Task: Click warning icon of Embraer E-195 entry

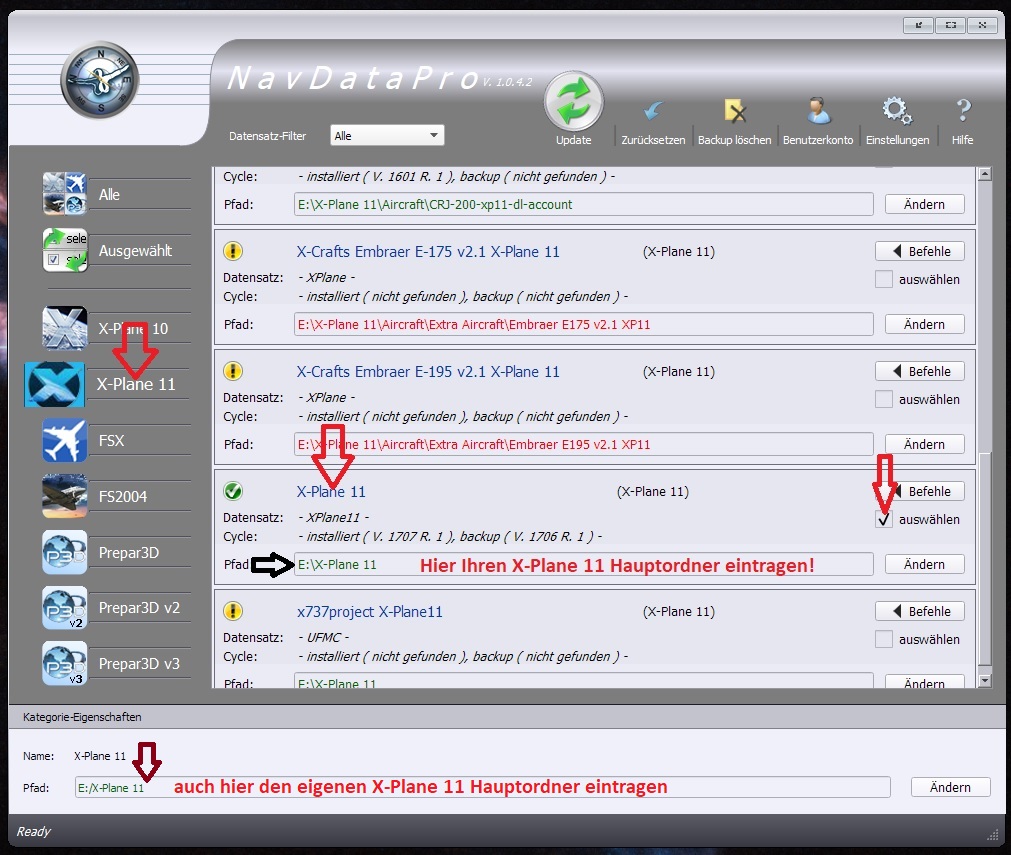Action: tap(233, 371)
